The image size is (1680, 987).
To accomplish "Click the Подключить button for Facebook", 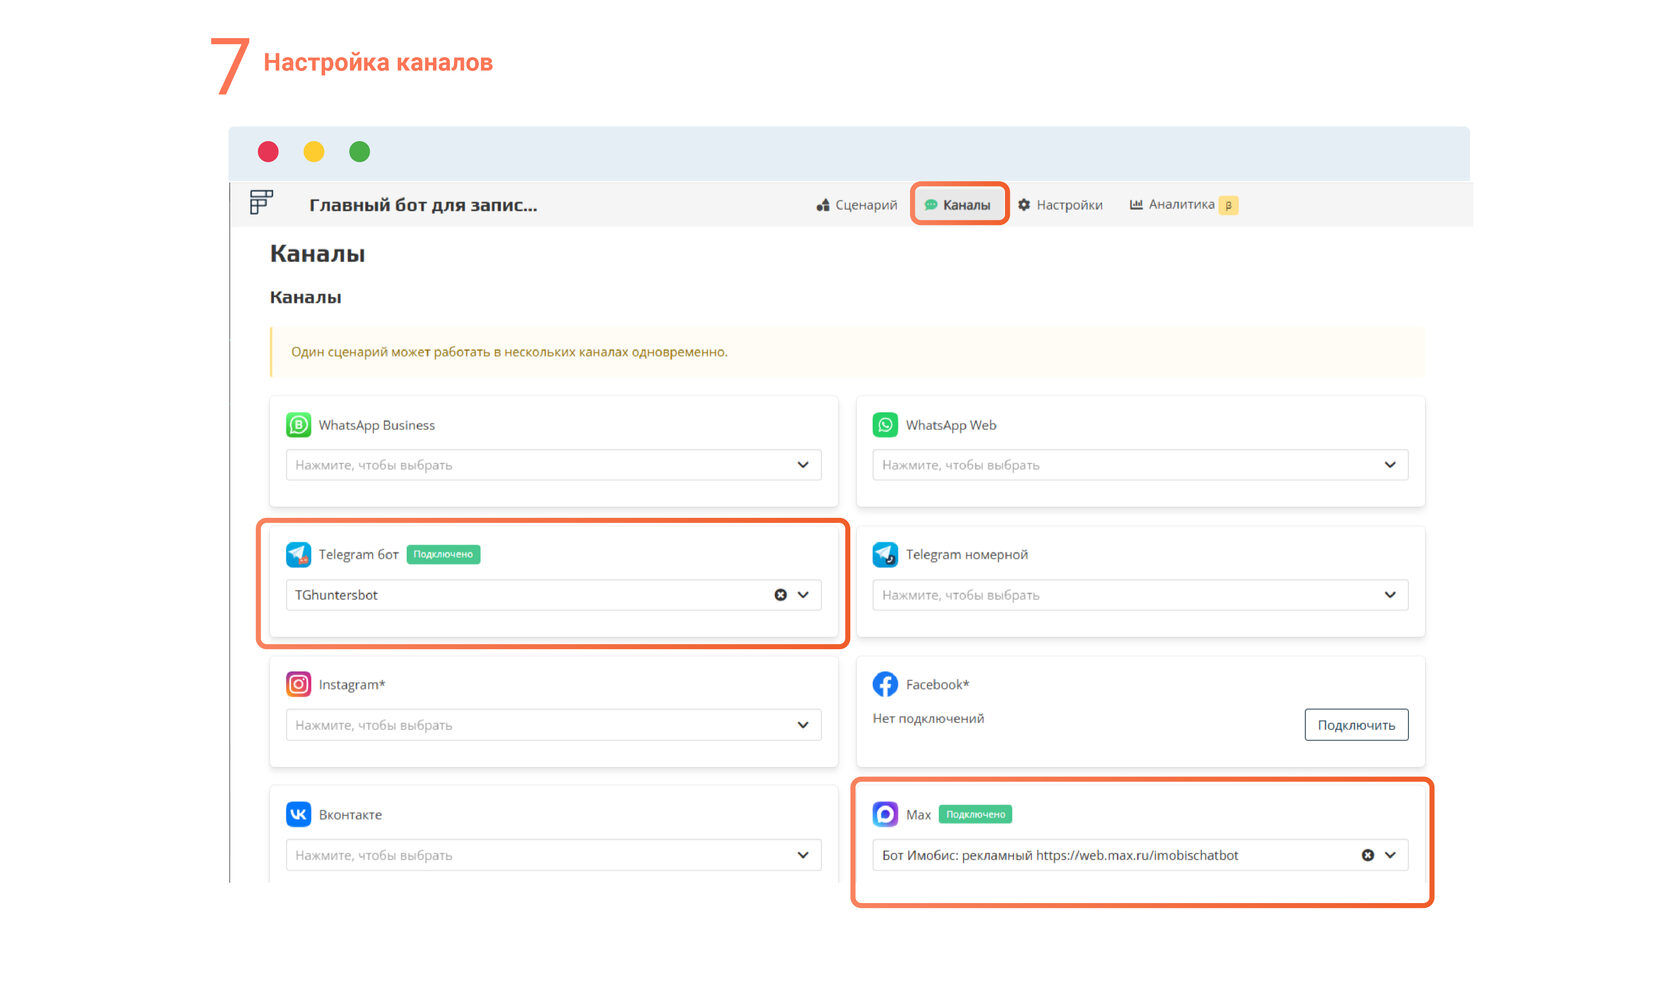I will 1357,725.
